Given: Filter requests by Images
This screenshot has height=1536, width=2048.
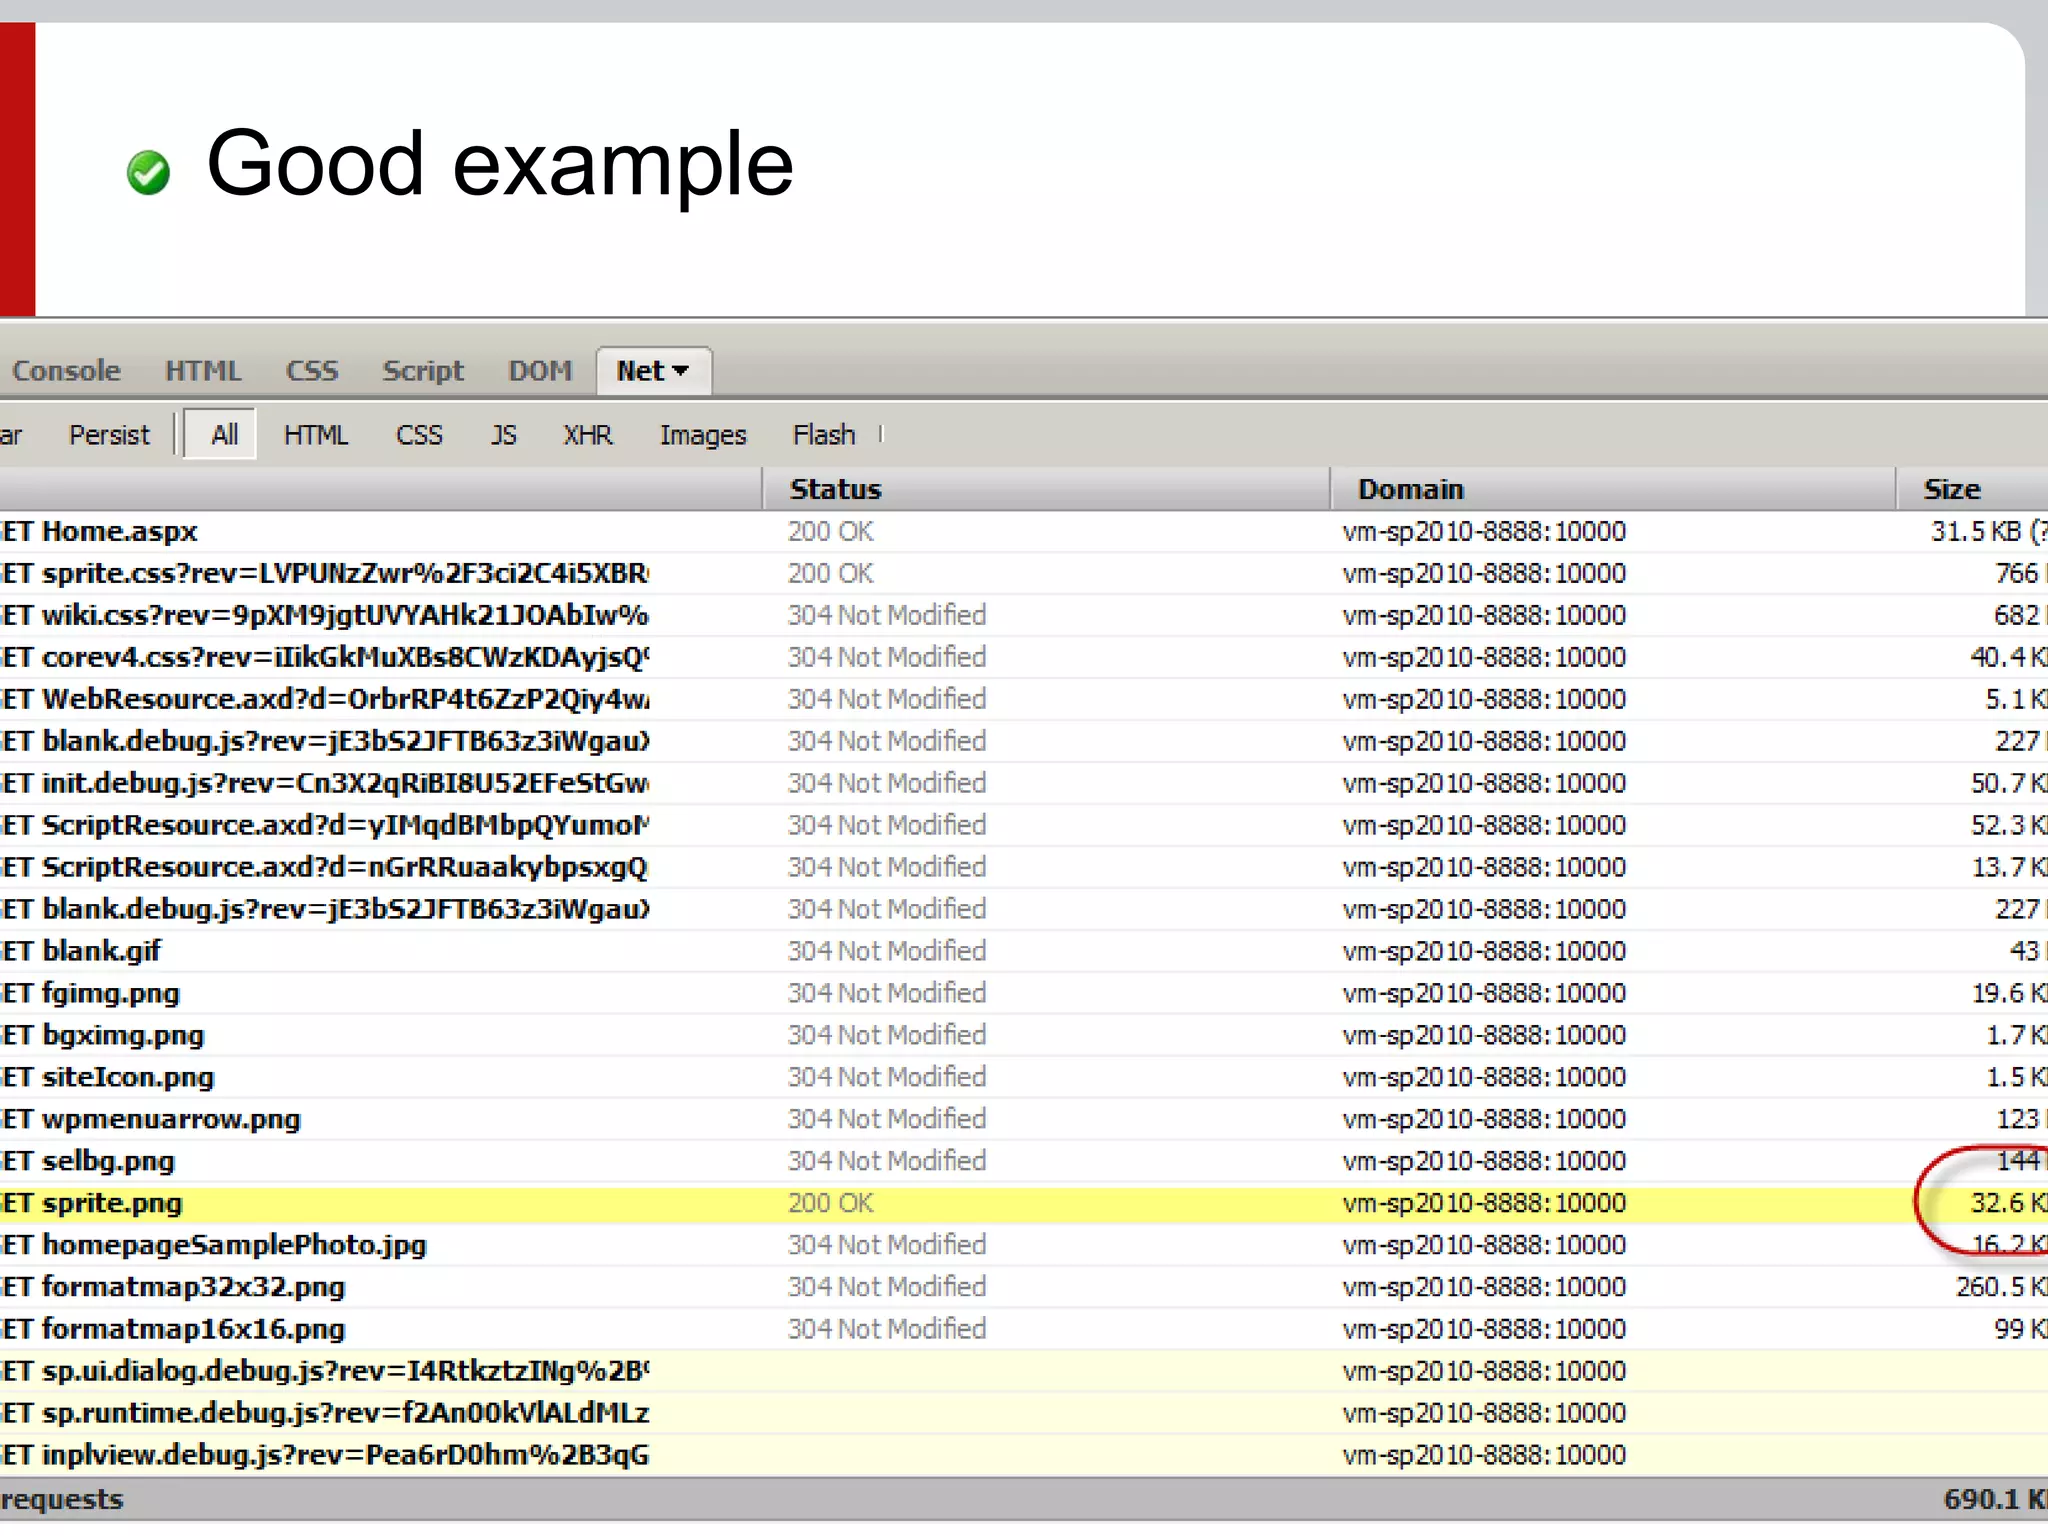Looking at the screenshot, I should tap(702, 435).
